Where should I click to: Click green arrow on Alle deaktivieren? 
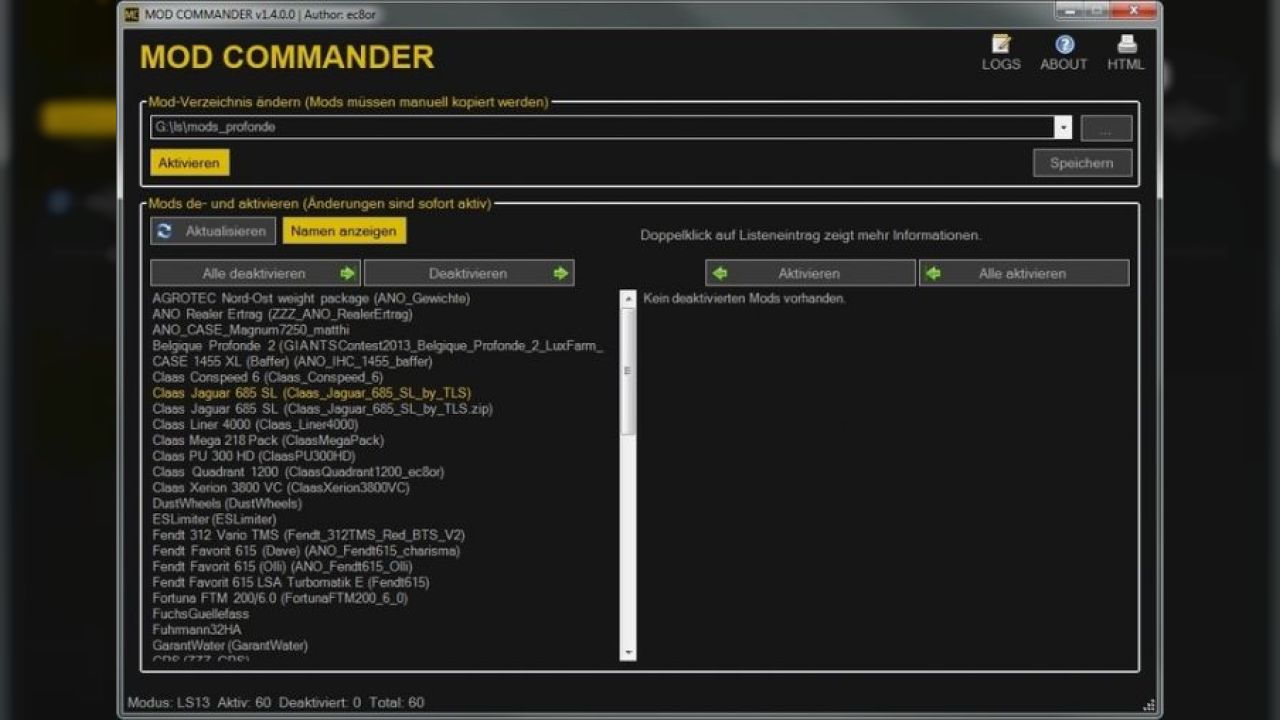(347, 273)
